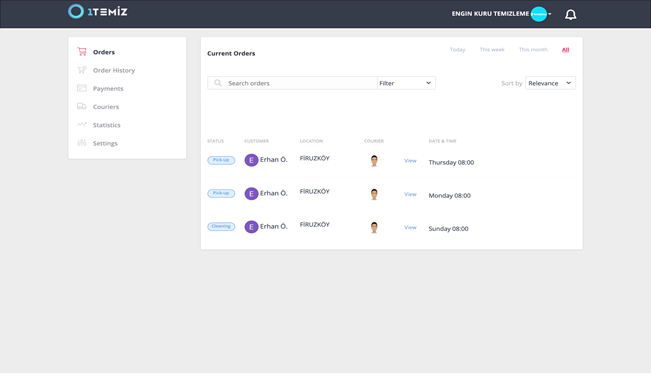651x377 pixels.
Task: Open the Filter dropdown
Action: tap(406, 83)
